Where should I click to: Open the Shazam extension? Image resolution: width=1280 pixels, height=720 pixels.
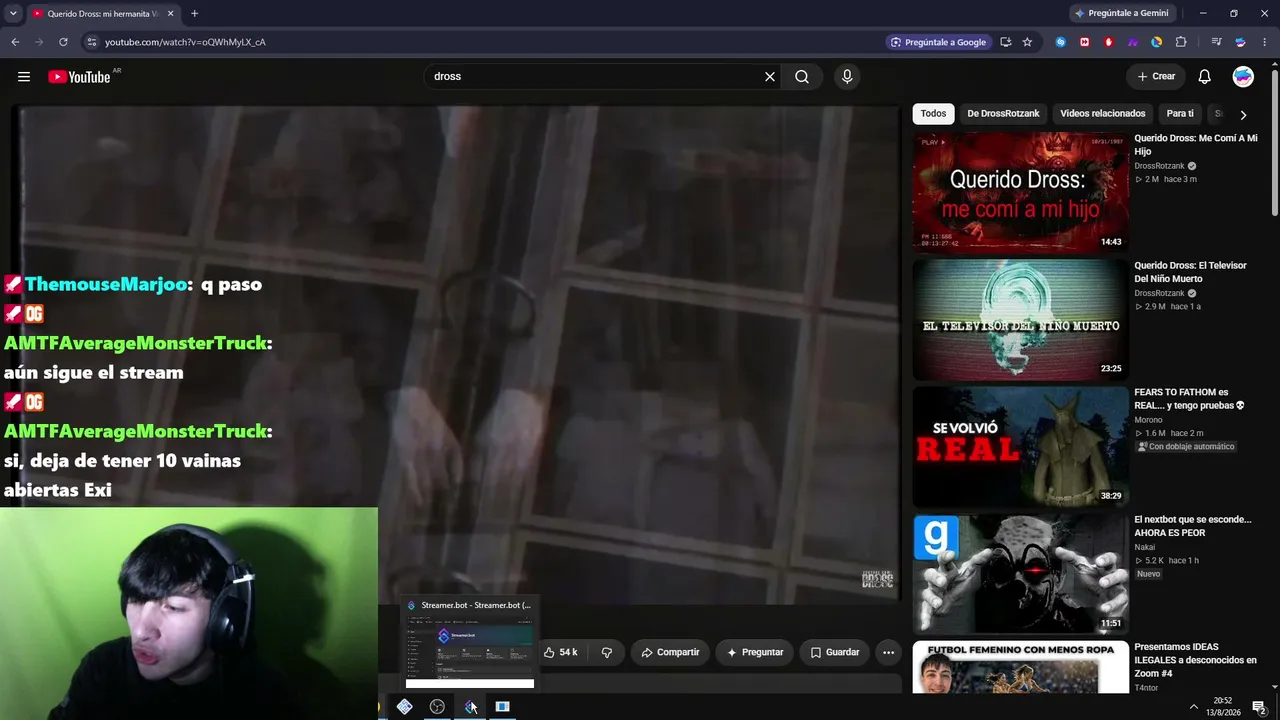coord(1060,42)
